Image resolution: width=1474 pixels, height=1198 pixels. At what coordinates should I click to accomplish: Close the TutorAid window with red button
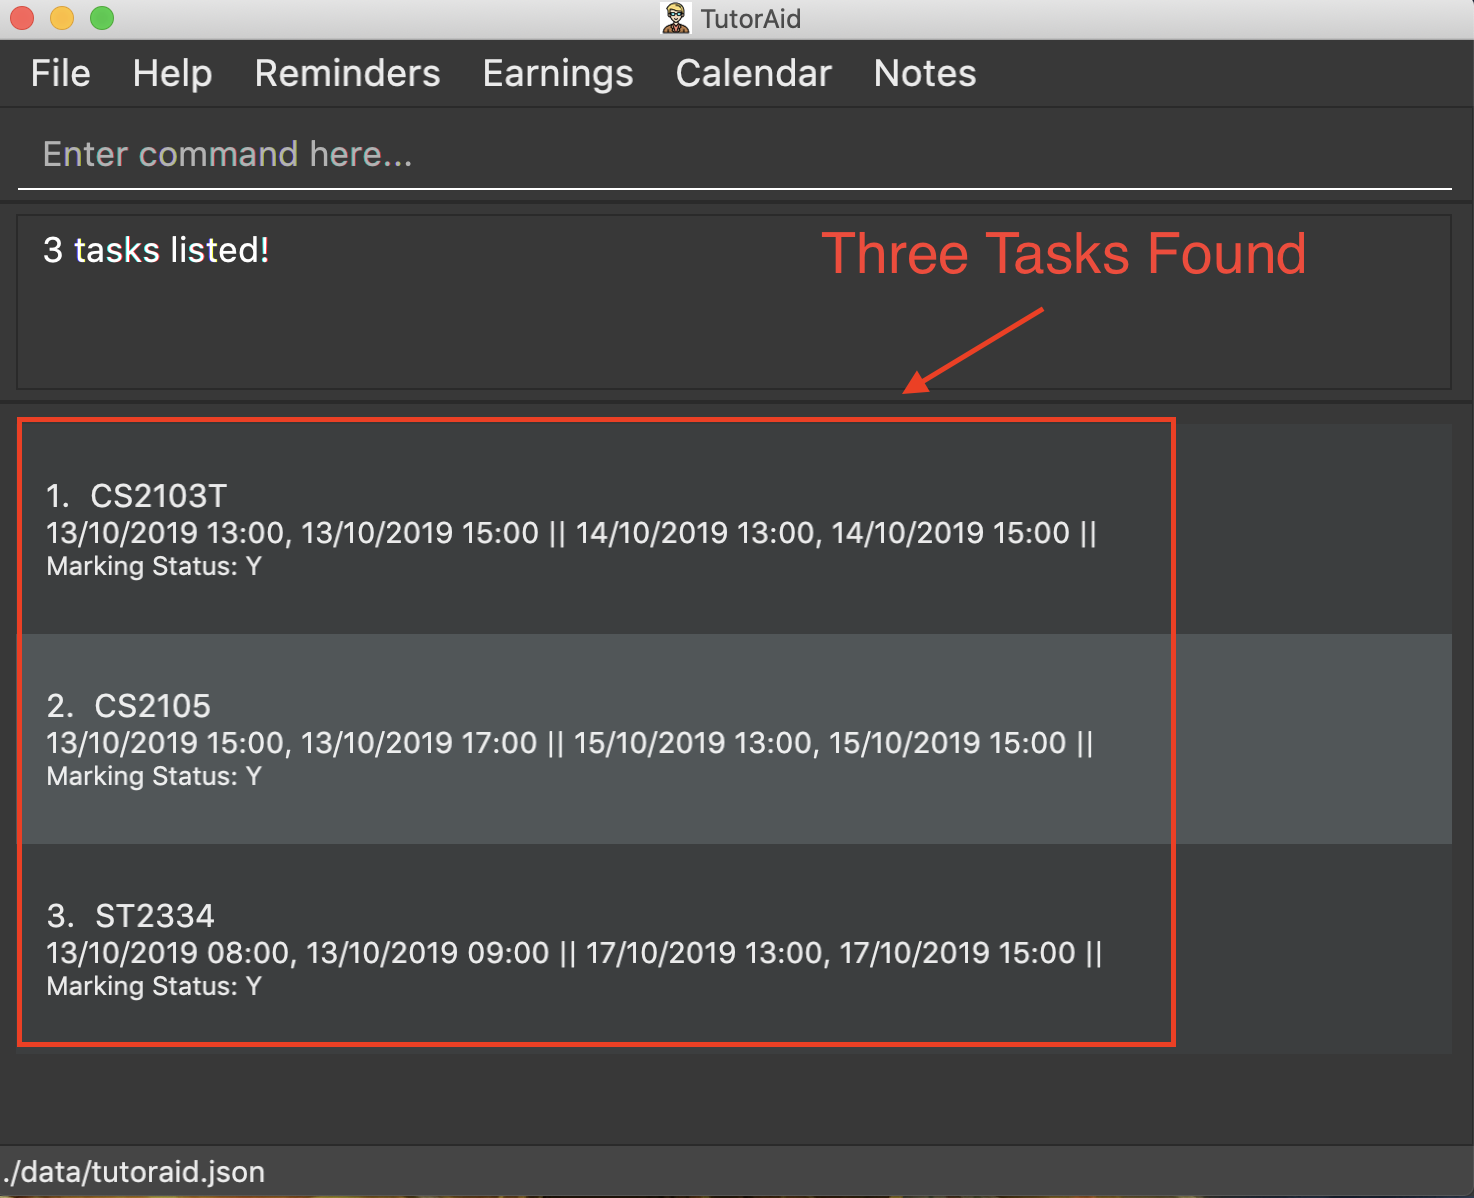click(x=22, y=18)
